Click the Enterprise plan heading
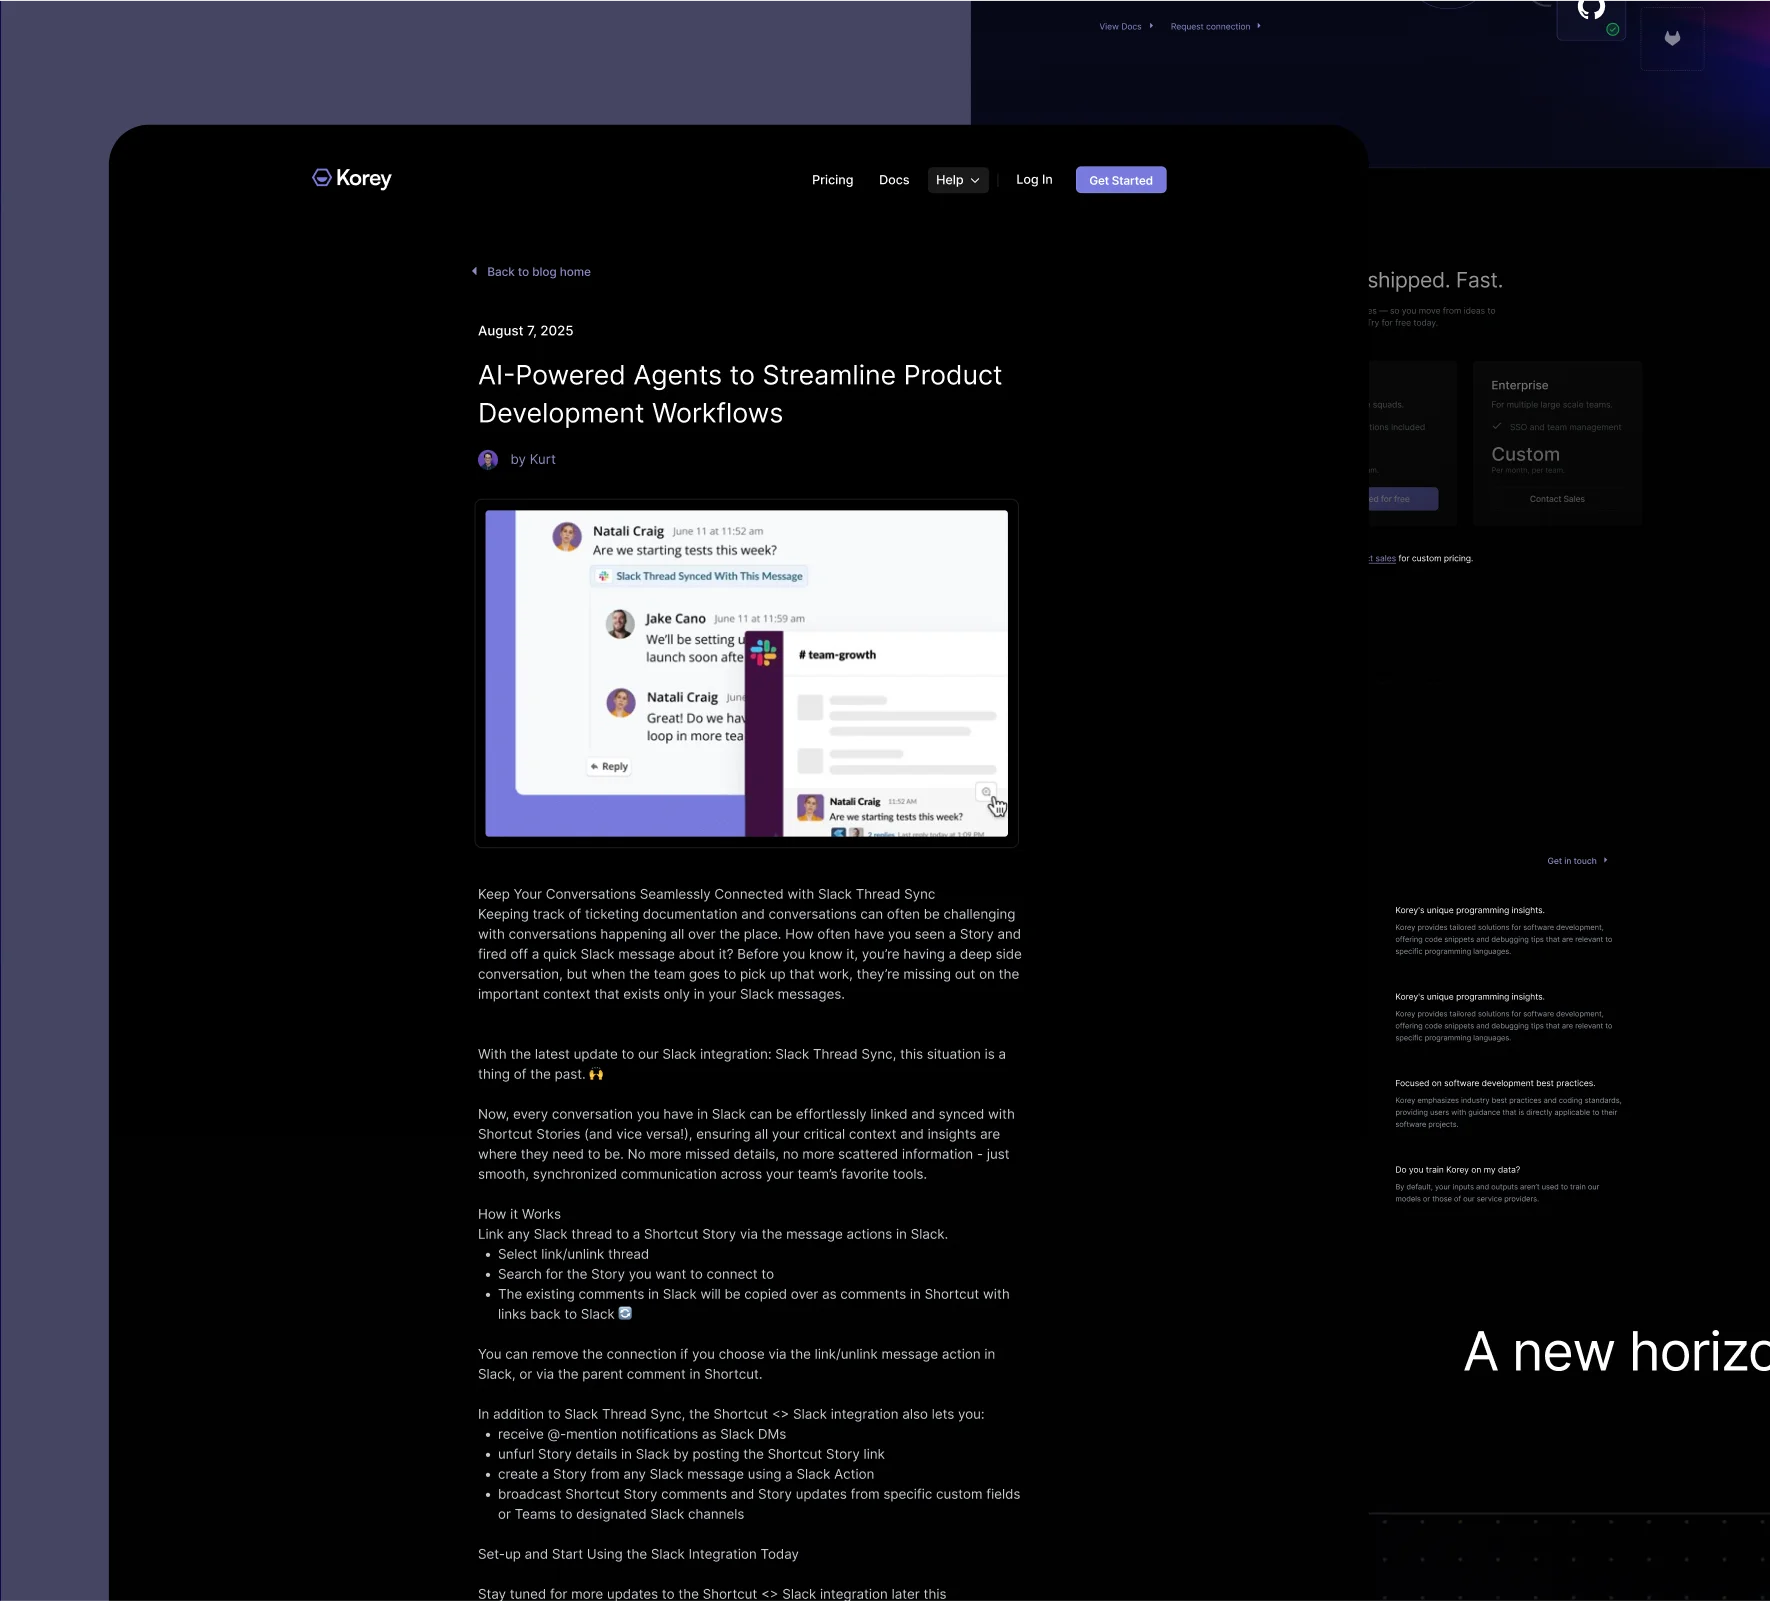Viewport: 1770px width, 1601px height. (1519, 385)
